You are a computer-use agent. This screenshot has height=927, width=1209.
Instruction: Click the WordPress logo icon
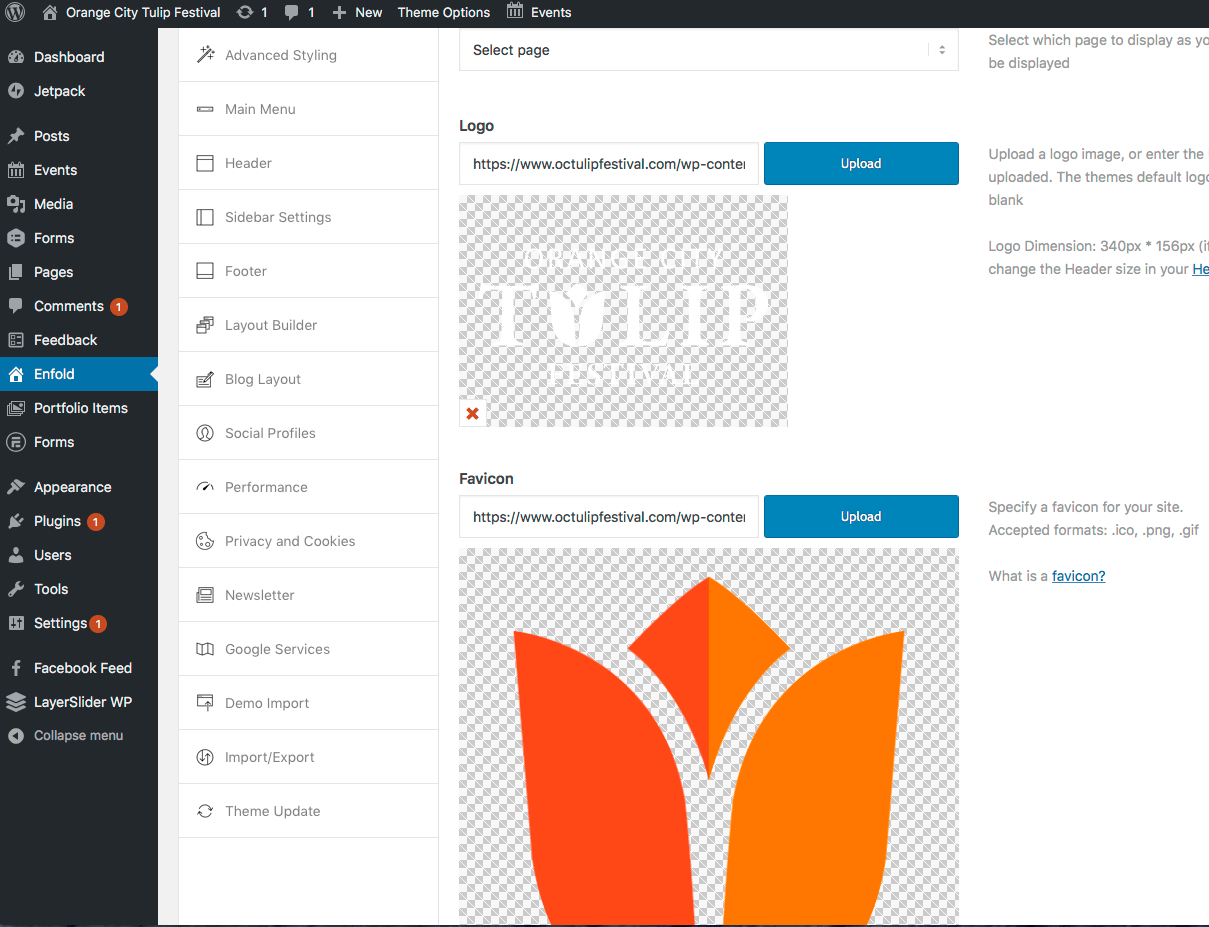[15, 13]
